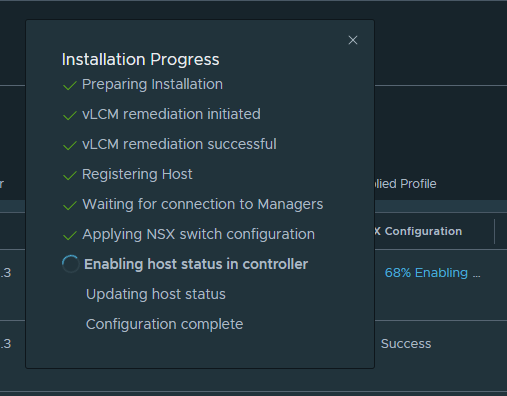This screenshot has width=507, height=396.
Task: Sort by the NSX Configuration column header
Action: pos(418,231)
